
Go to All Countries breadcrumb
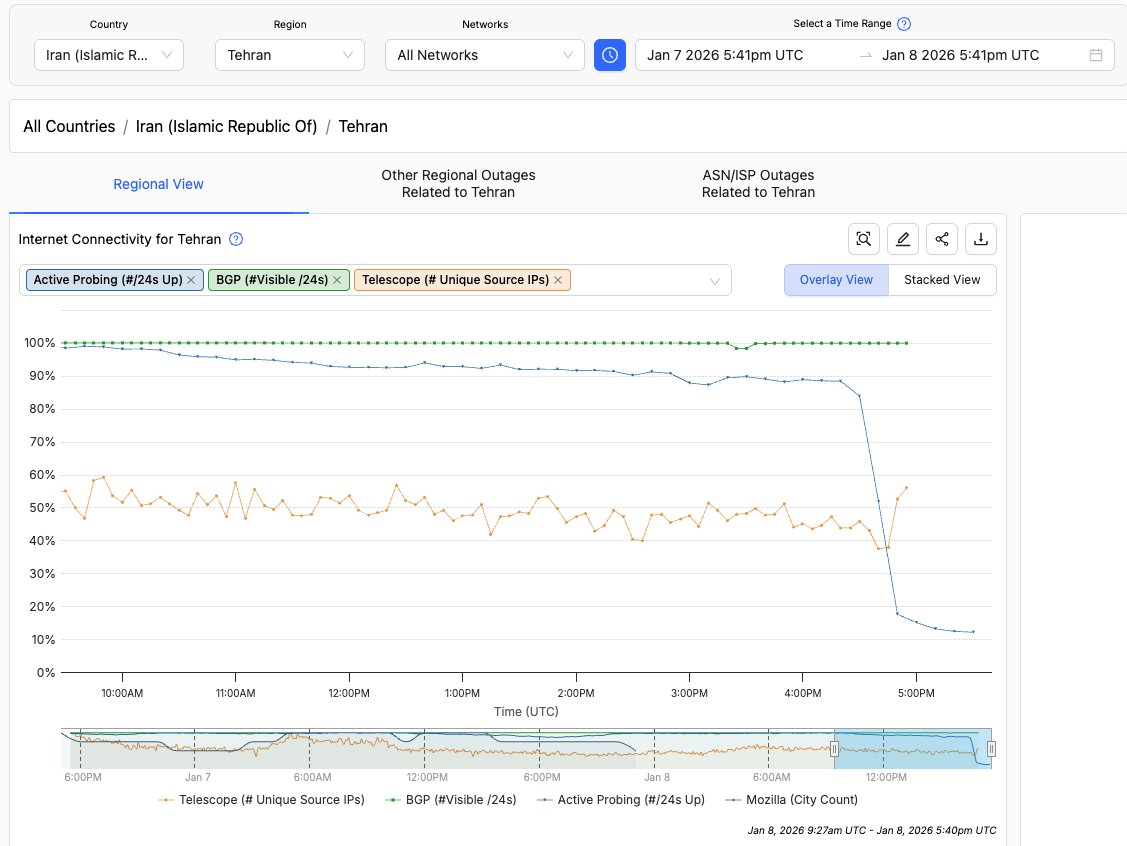click(69, 127)
